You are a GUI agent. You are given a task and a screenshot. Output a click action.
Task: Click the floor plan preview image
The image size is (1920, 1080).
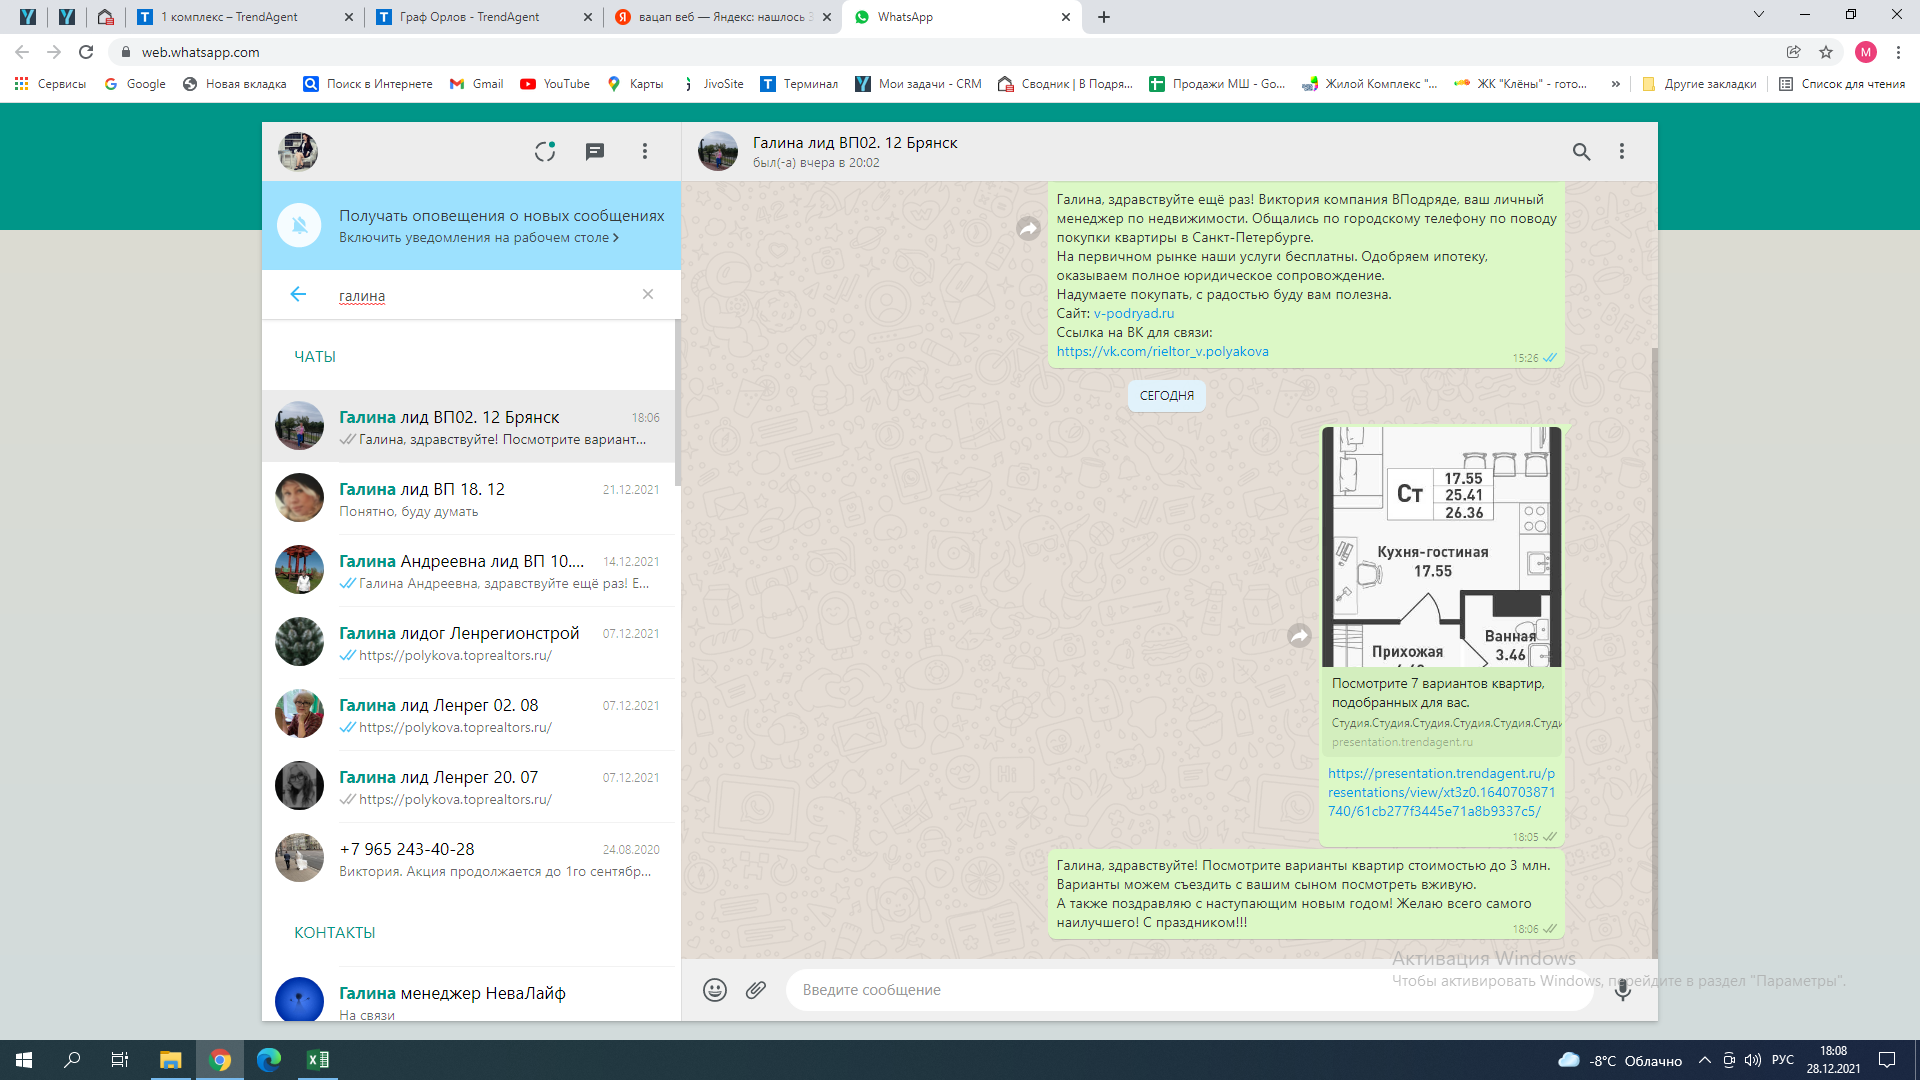[x=1441, y=547]
